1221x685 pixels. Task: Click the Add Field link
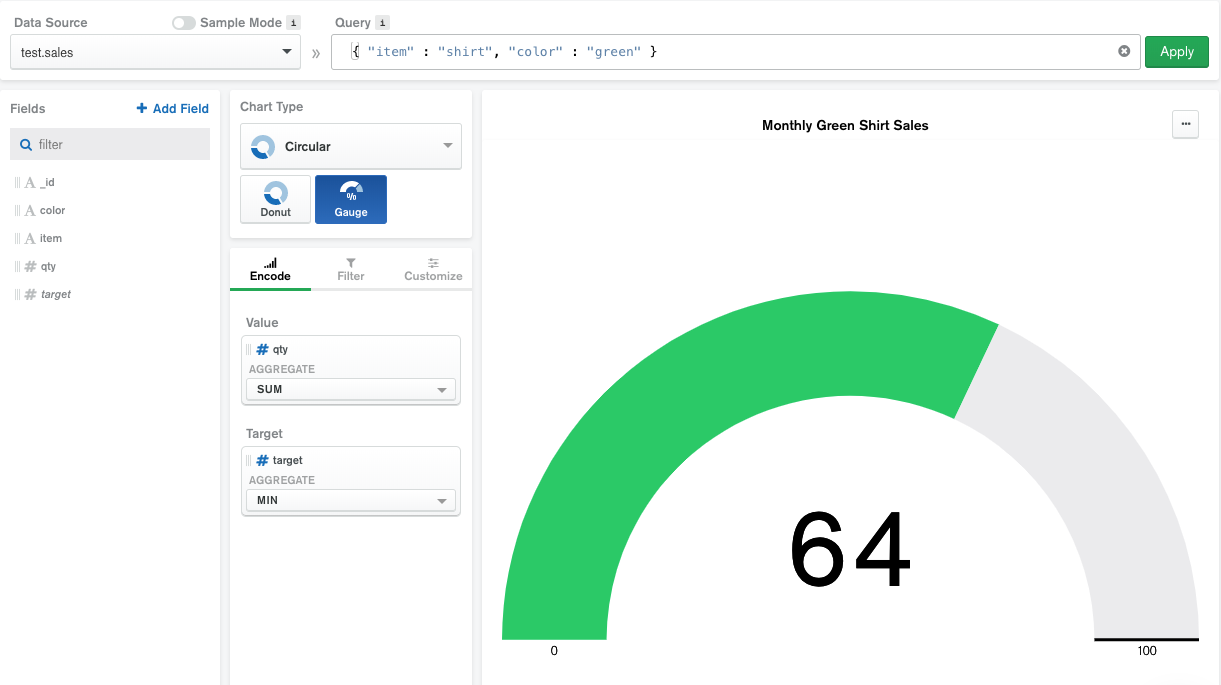[172, 109]
